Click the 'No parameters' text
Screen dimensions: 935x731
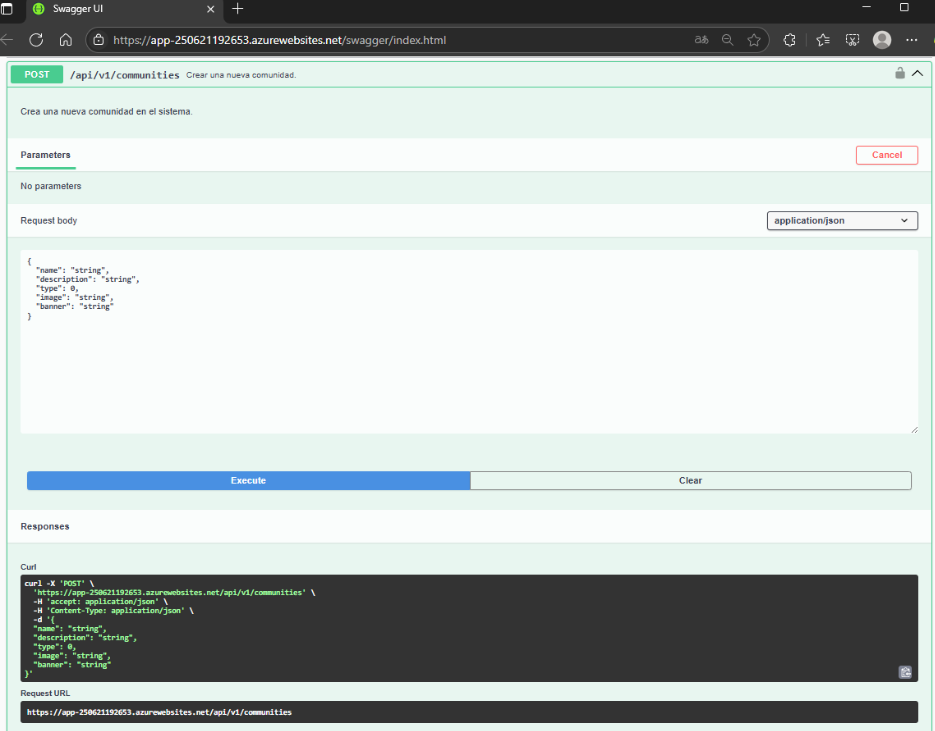[x=51, y=186]
